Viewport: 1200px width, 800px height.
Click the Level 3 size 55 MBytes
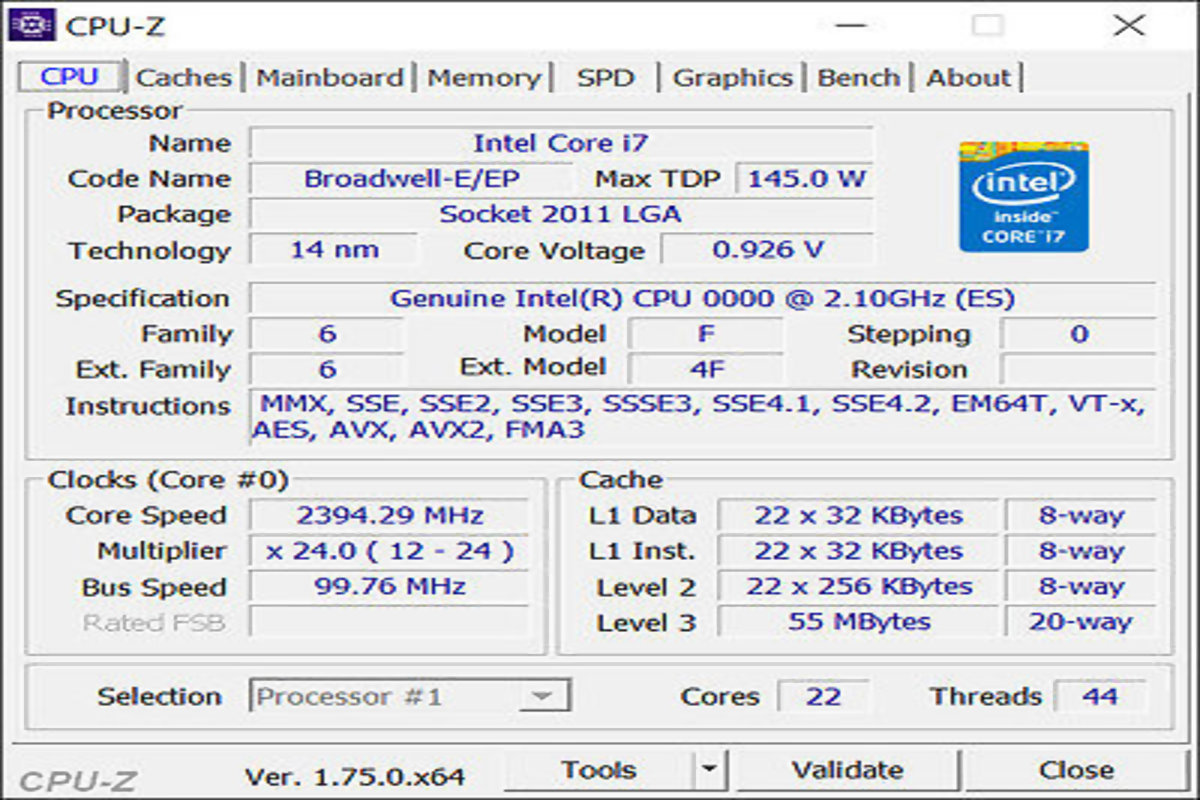858,622
